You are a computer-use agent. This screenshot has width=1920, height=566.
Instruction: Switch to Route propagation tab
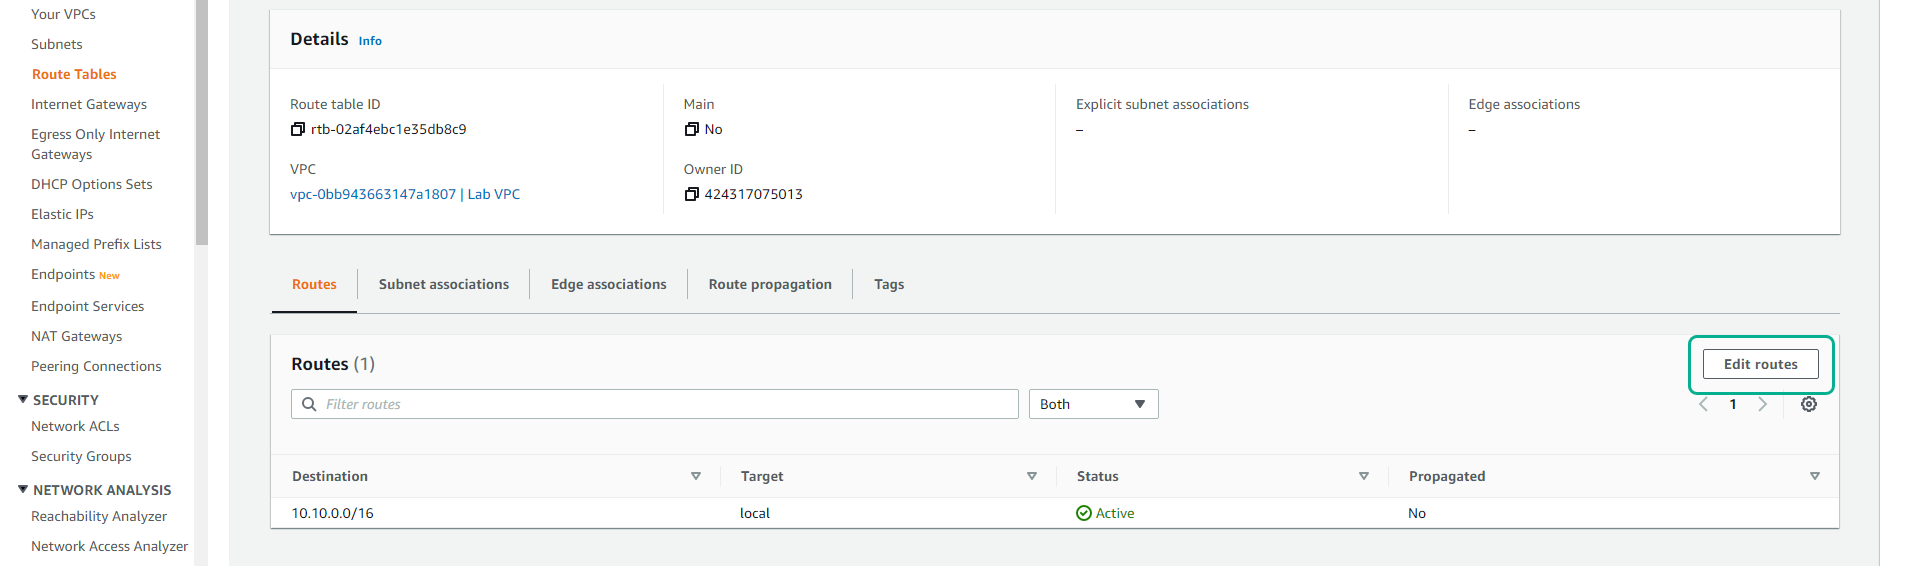[769, 284]
